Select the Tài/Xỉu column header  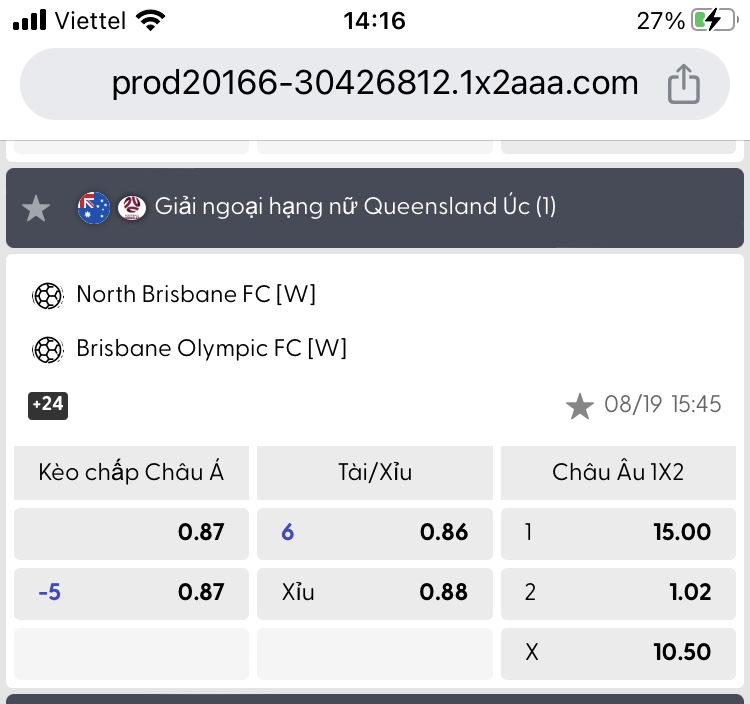(x=375, y=473)
